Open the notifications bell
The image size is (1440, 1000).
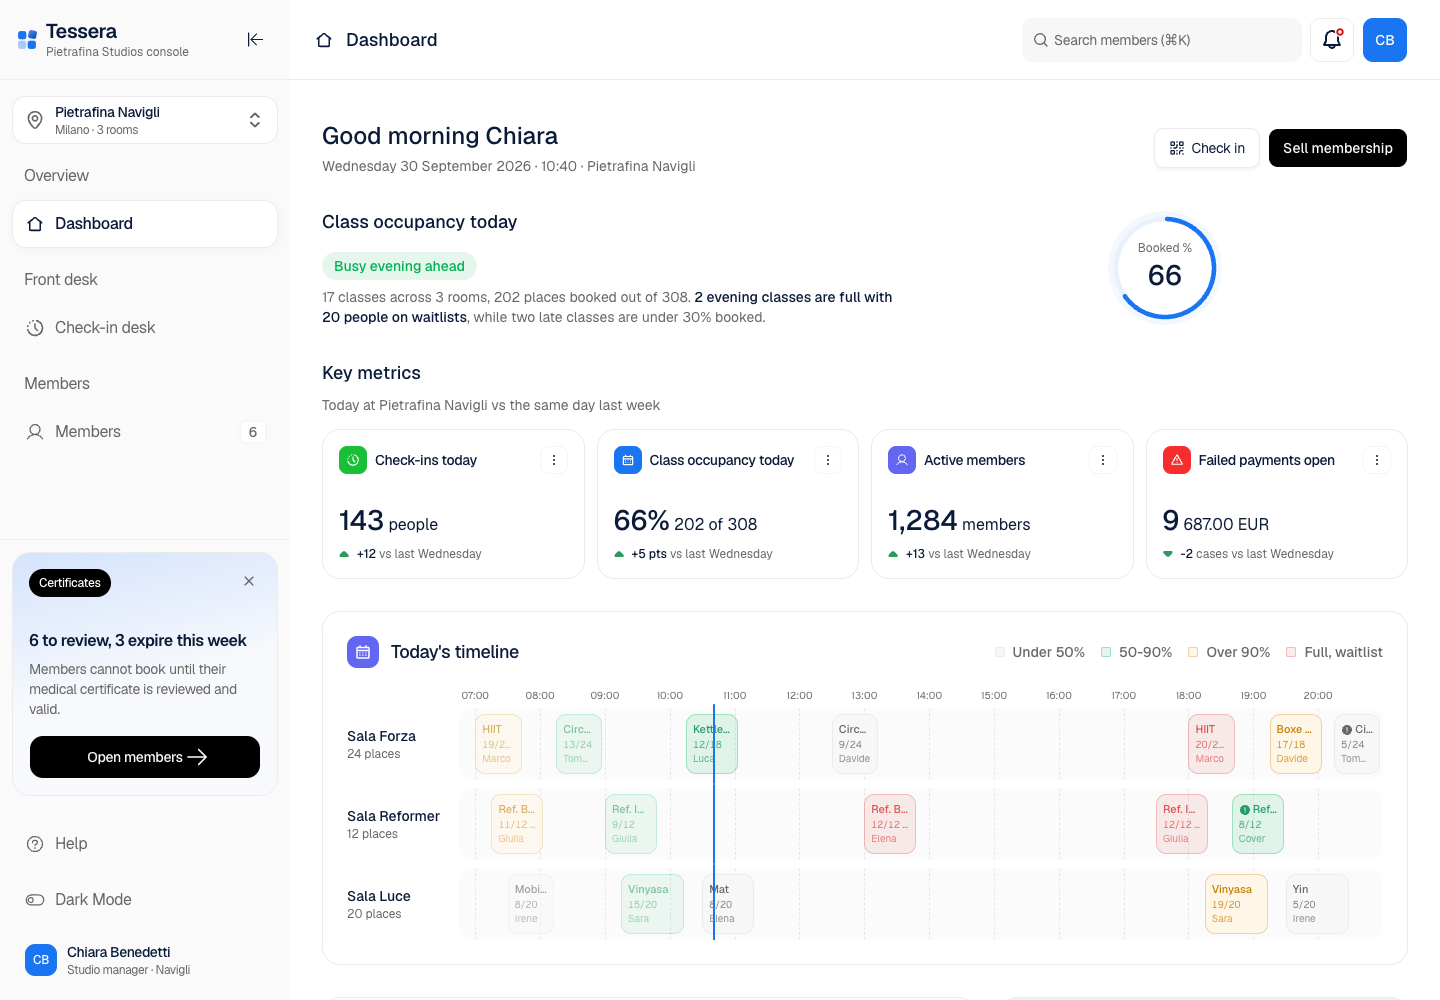point(1332,40)
